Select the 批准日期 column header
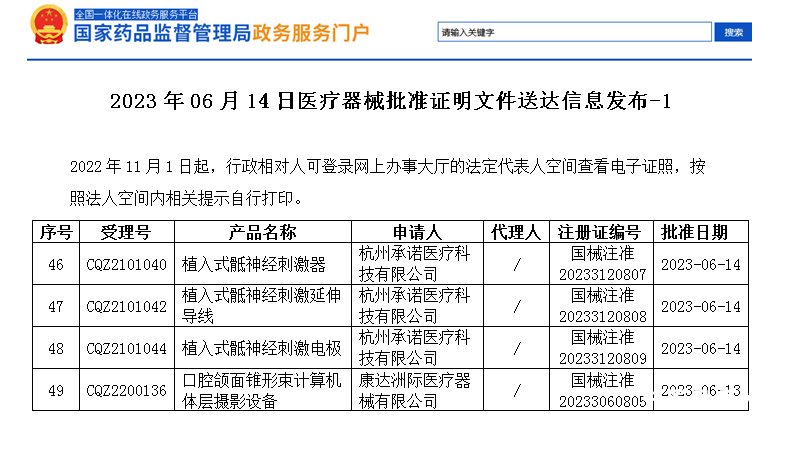This screenshot has width=786, height=450. pyautogui.click(x=701, y=232)
